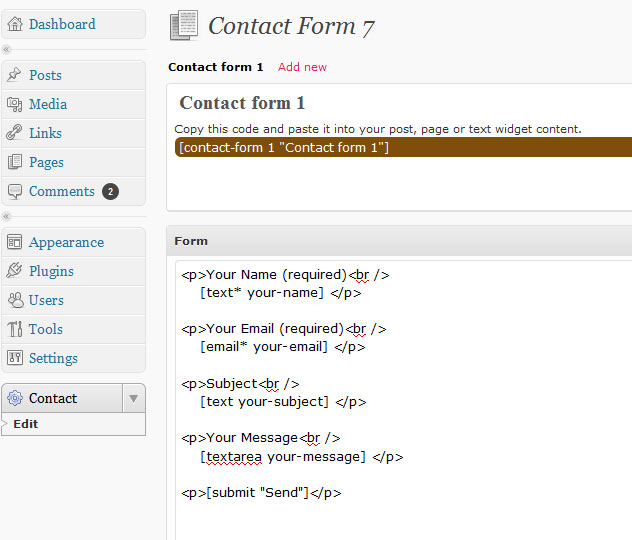Screen dimensions: 632x540
Task: Select the contact-form shortcode field
Action: 403,147
